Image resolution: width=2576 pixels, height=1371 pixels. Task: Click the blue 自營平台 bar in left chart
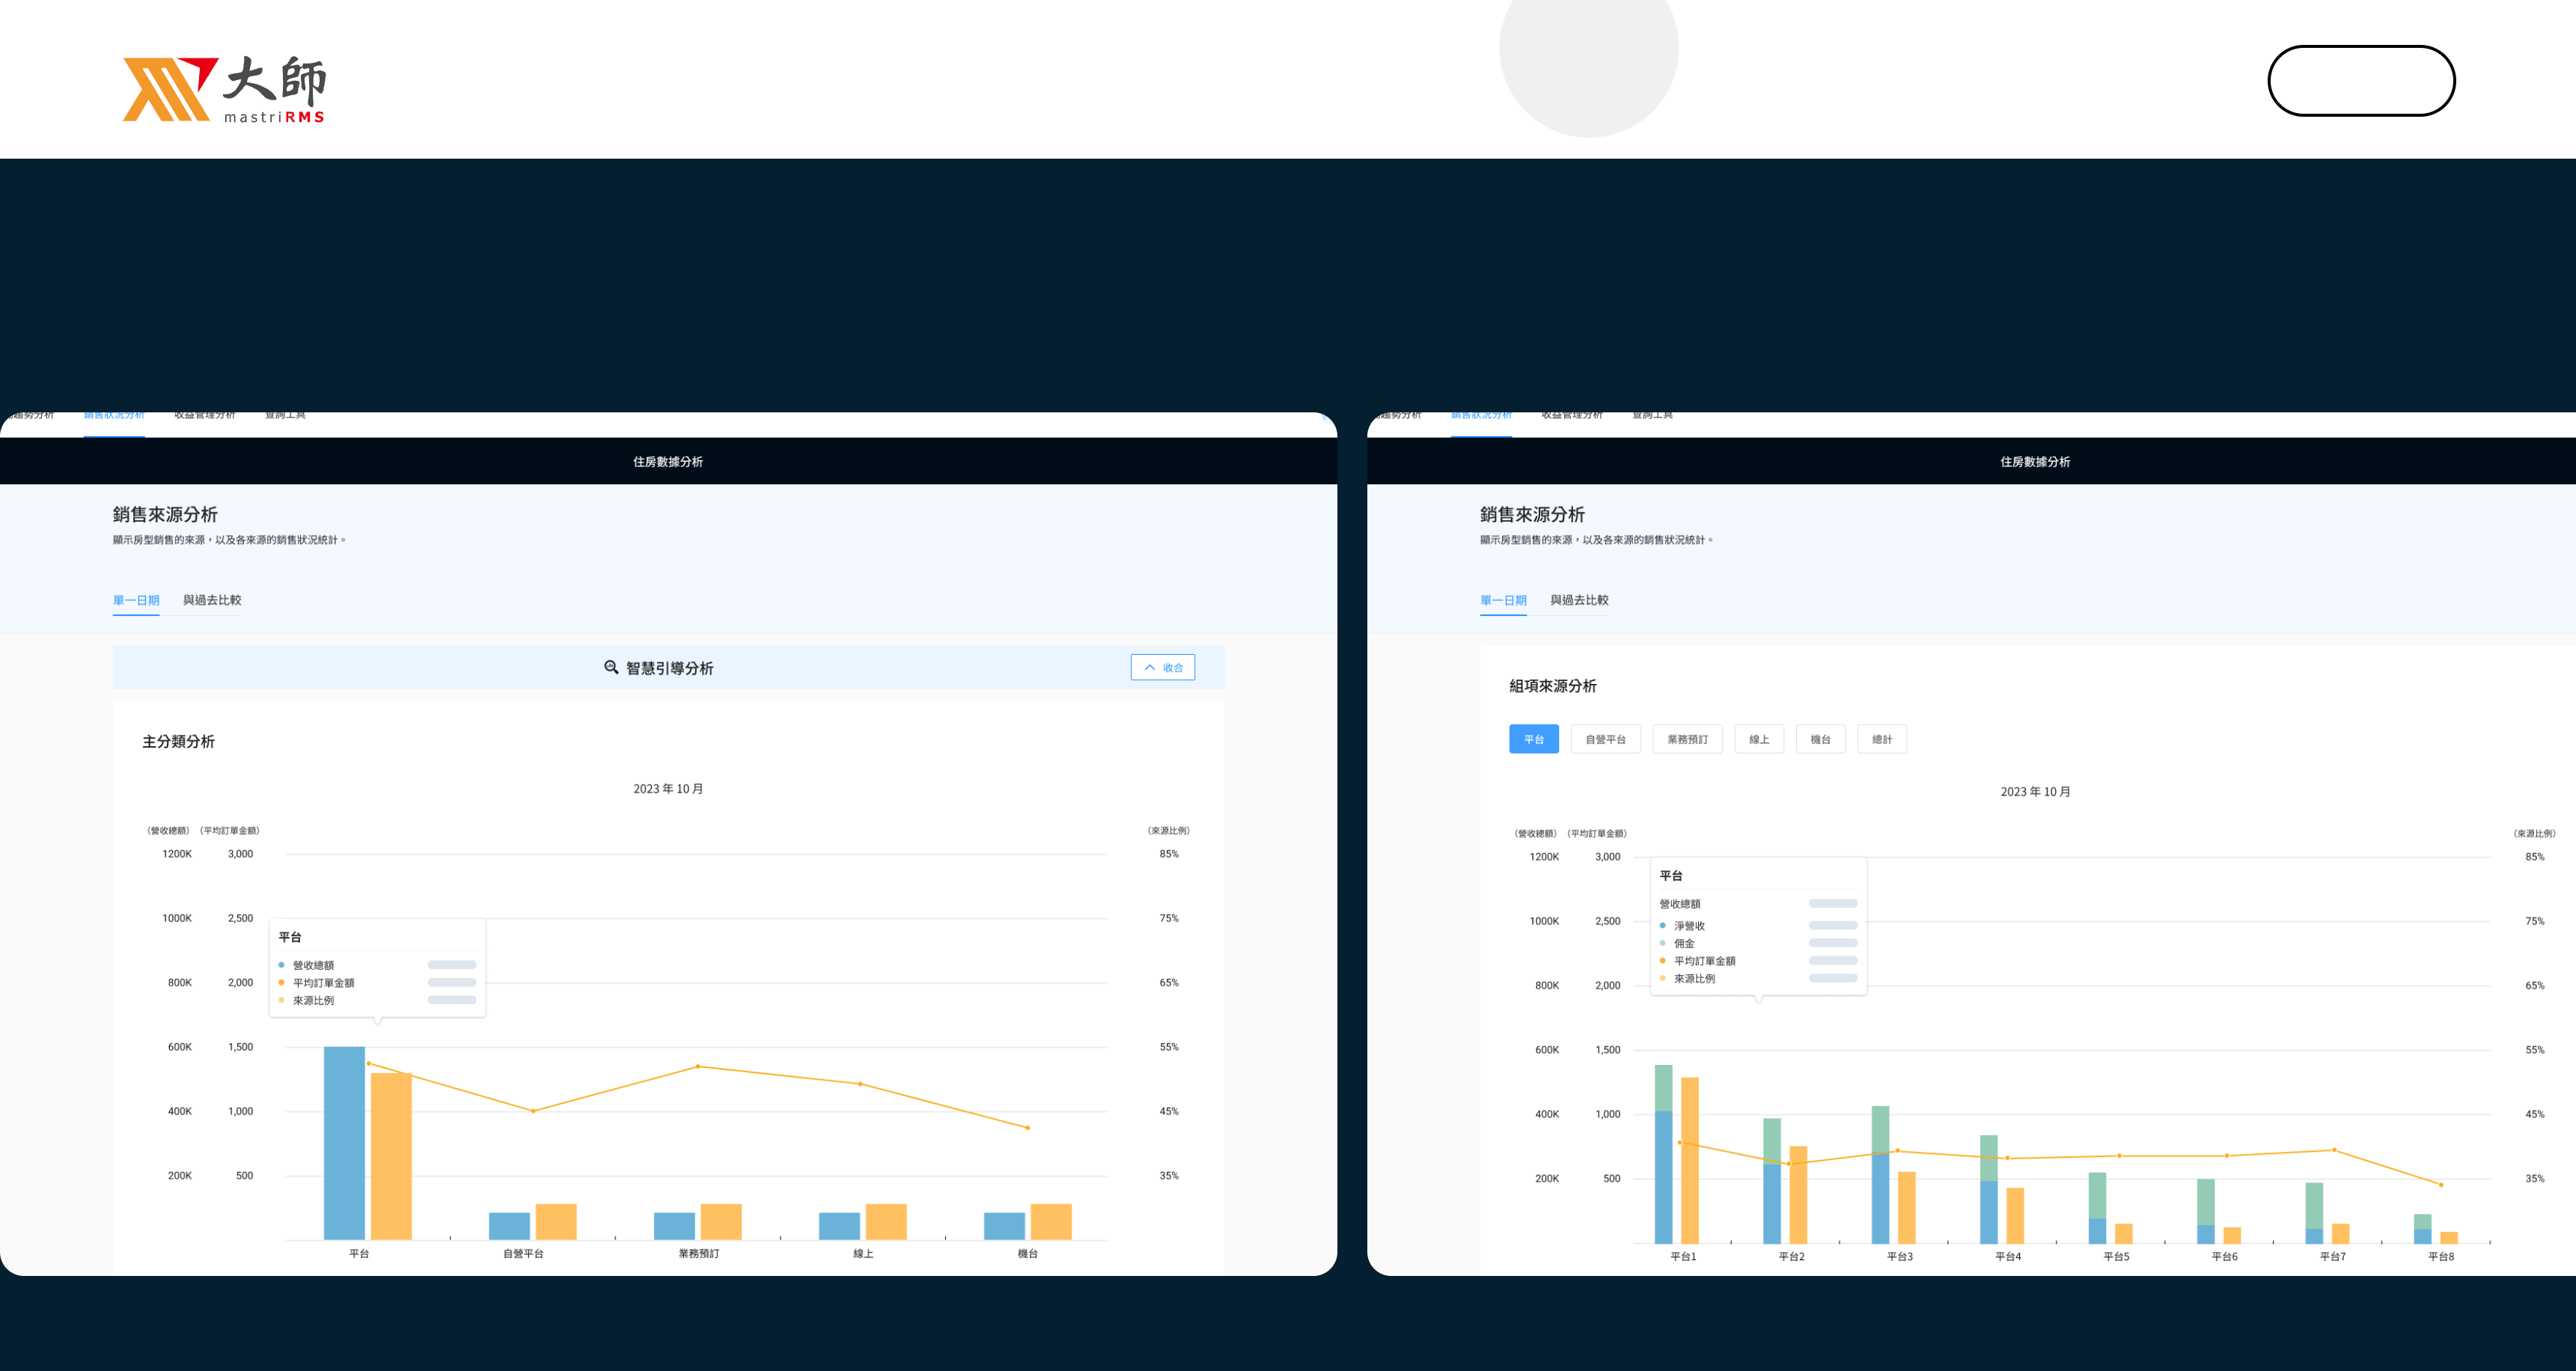click(x=509, y=1226)
